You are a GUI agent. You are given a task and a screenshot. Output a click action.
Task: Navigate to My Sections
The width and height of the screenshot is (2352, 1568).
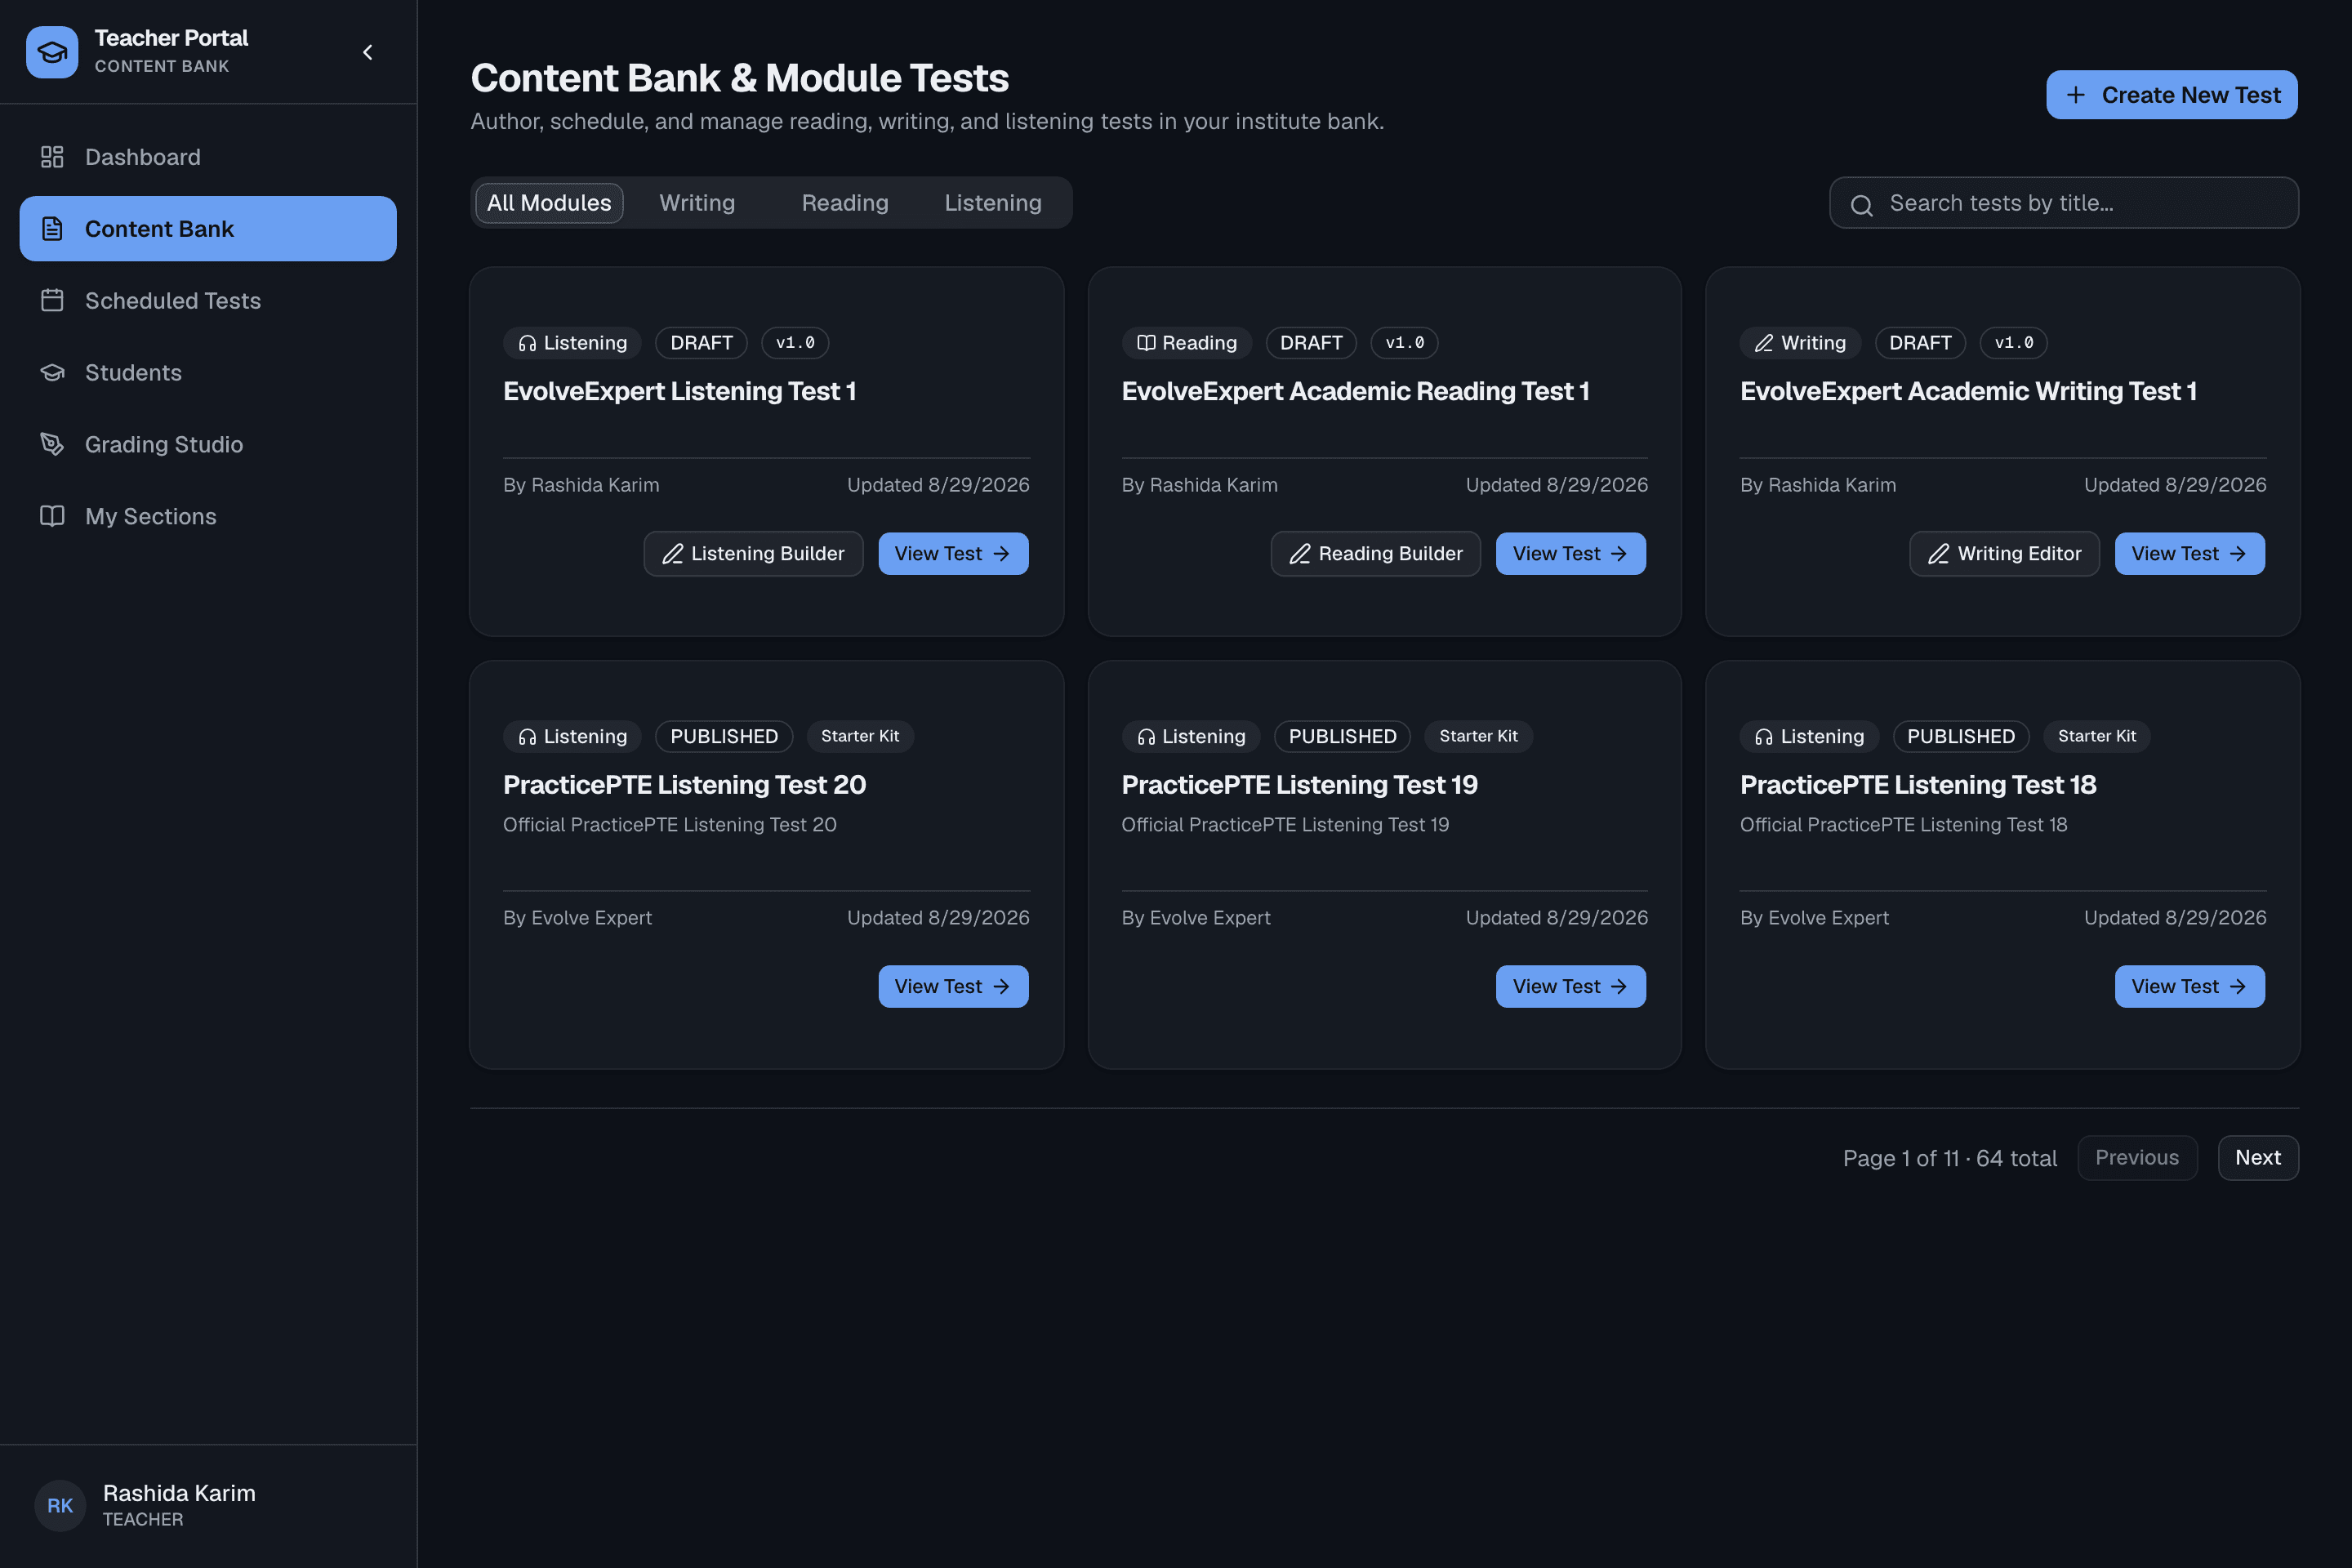click(x=208, y=516)
